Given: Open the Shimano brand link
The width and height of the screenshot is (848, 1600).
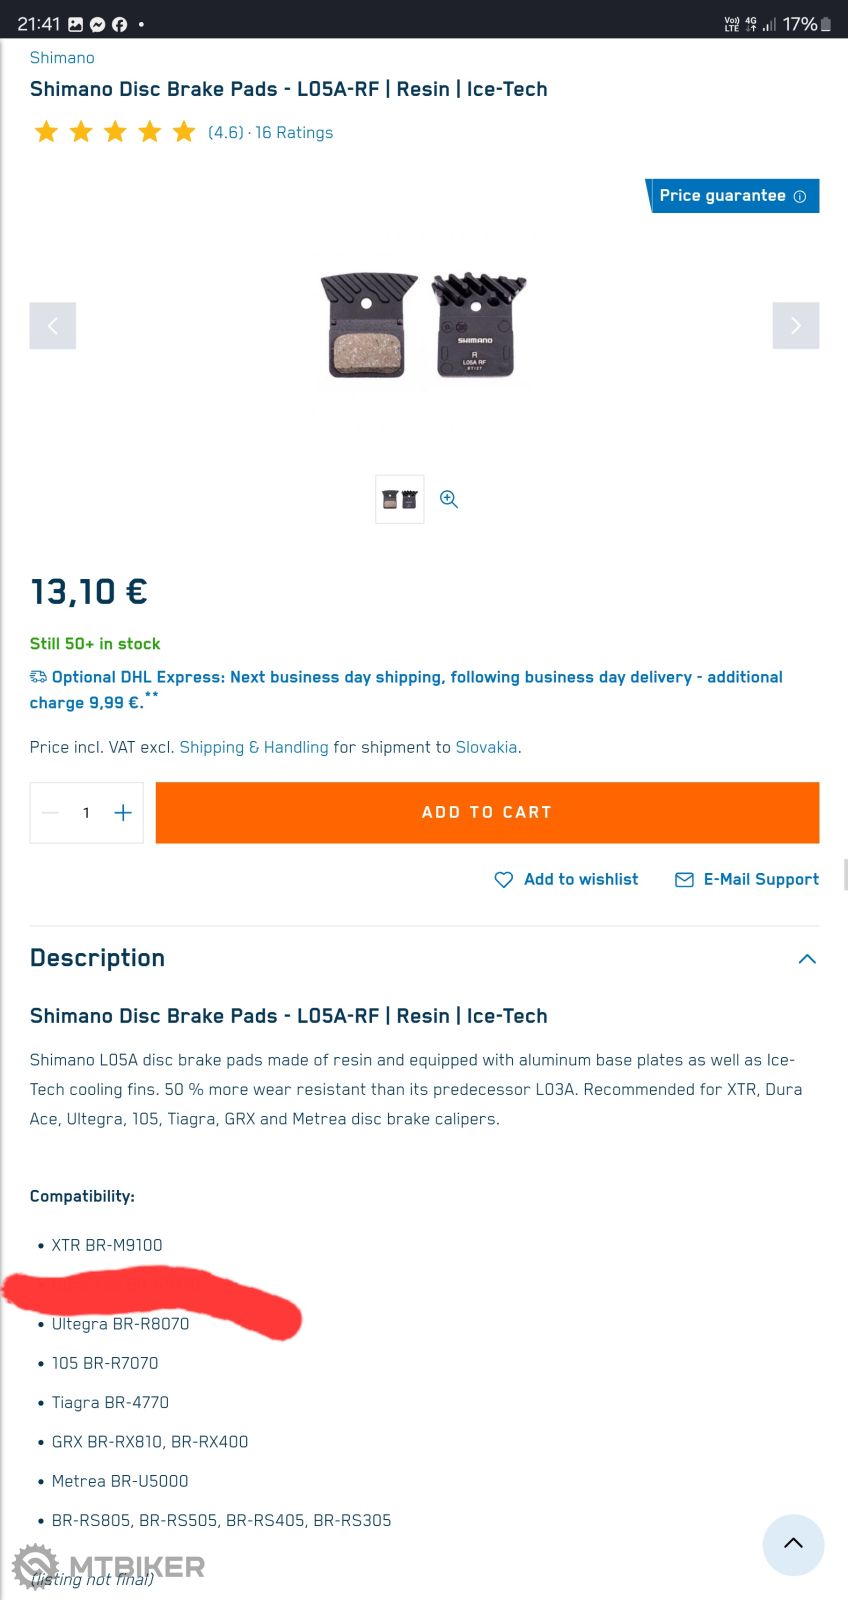Looking at the screenshot, I should pyautogui.click(x=62, y=58).
